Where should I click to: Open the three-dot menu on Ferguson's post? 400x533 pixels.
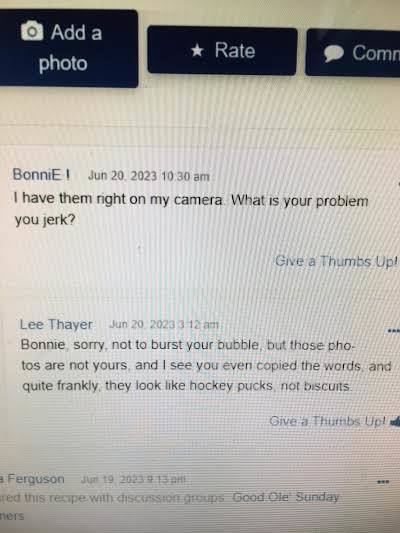tap(383, 482)
